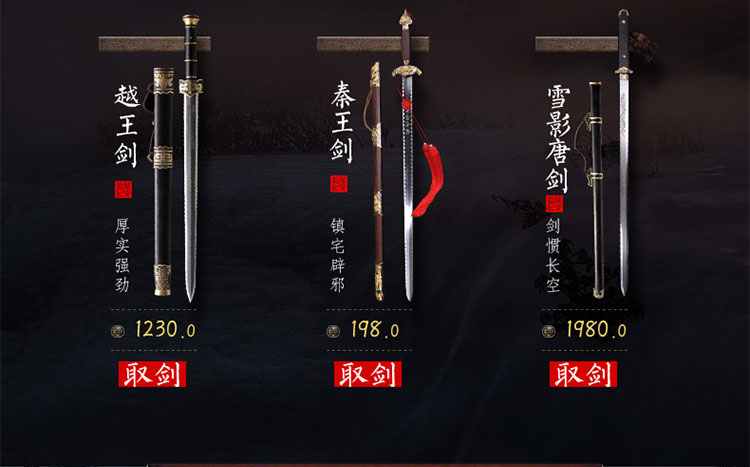Click the 198.0 price label
750x467 pixels.
[375, 330]
